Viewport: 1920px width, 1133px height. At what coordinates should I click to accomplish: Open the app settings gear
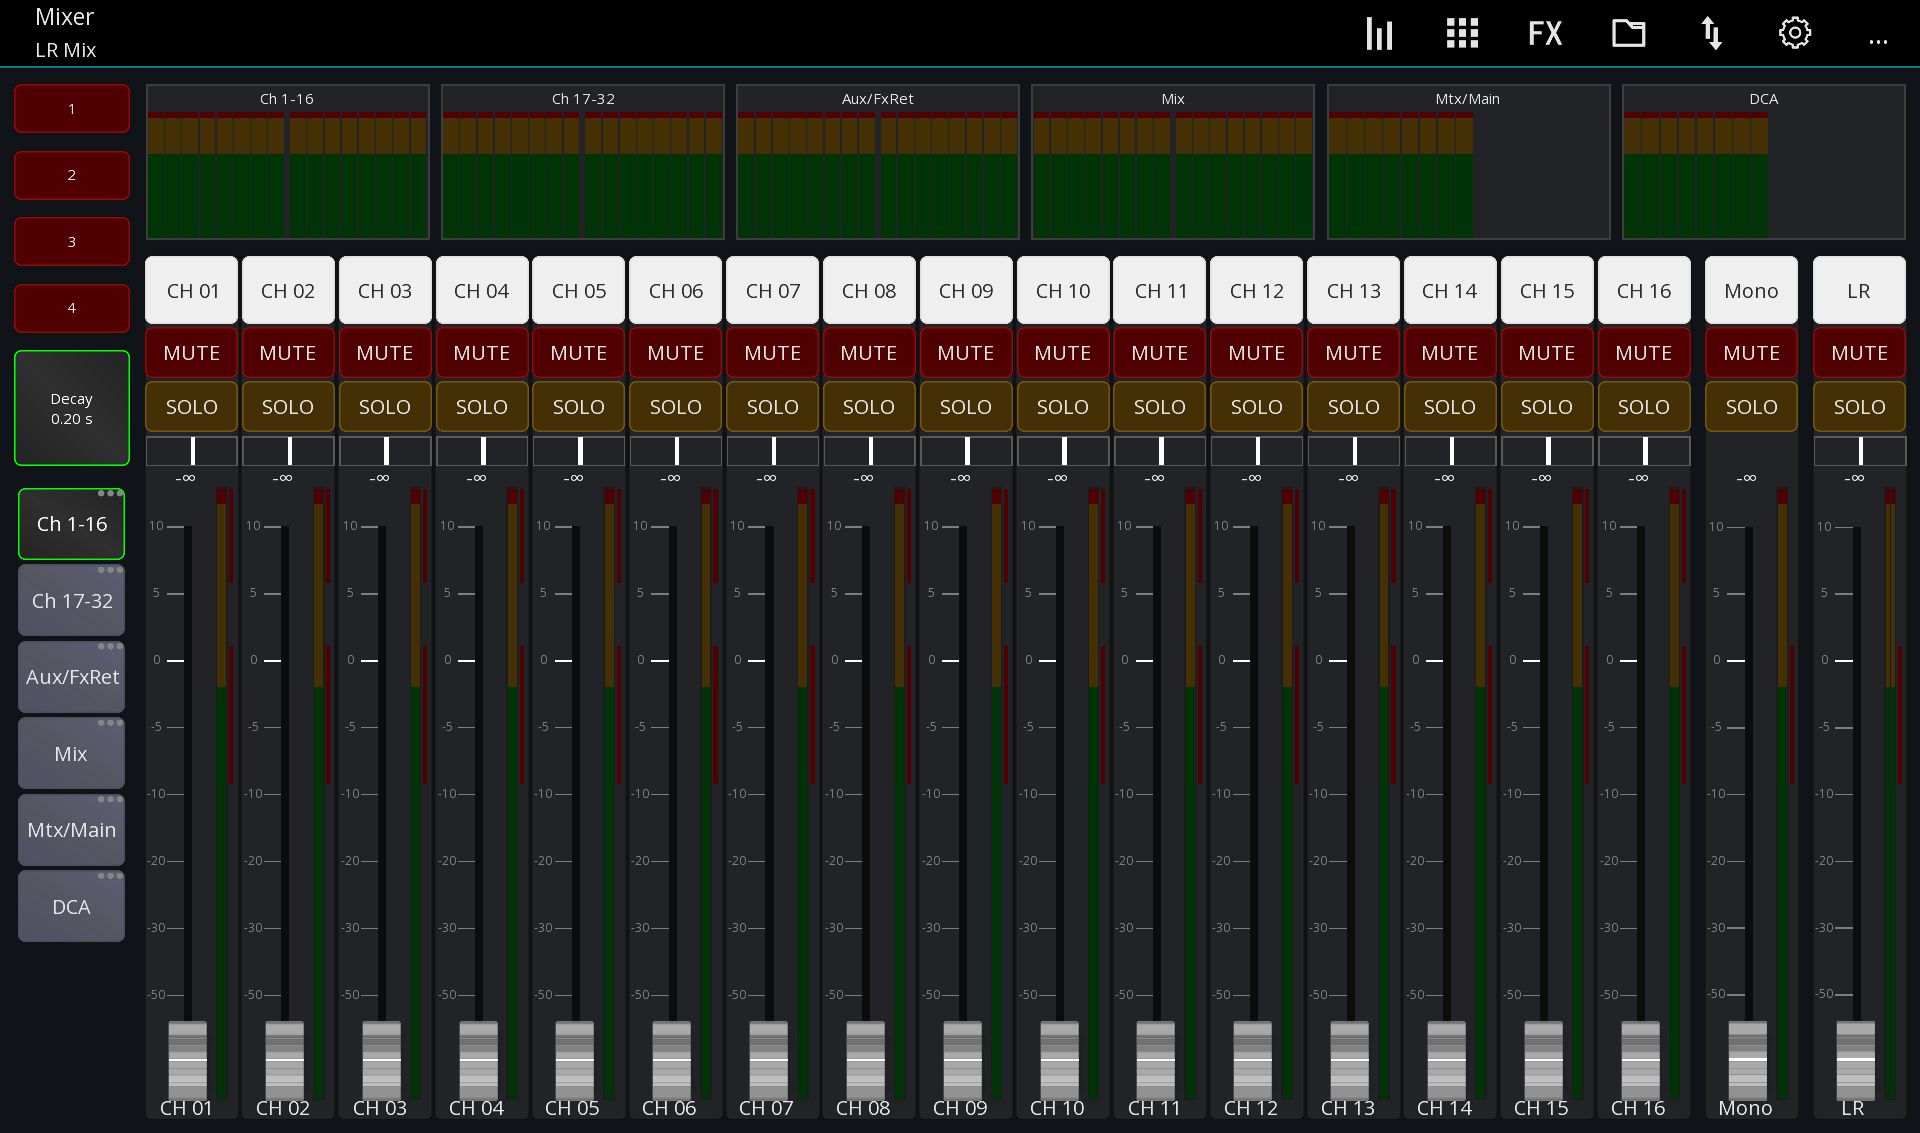1794,32
